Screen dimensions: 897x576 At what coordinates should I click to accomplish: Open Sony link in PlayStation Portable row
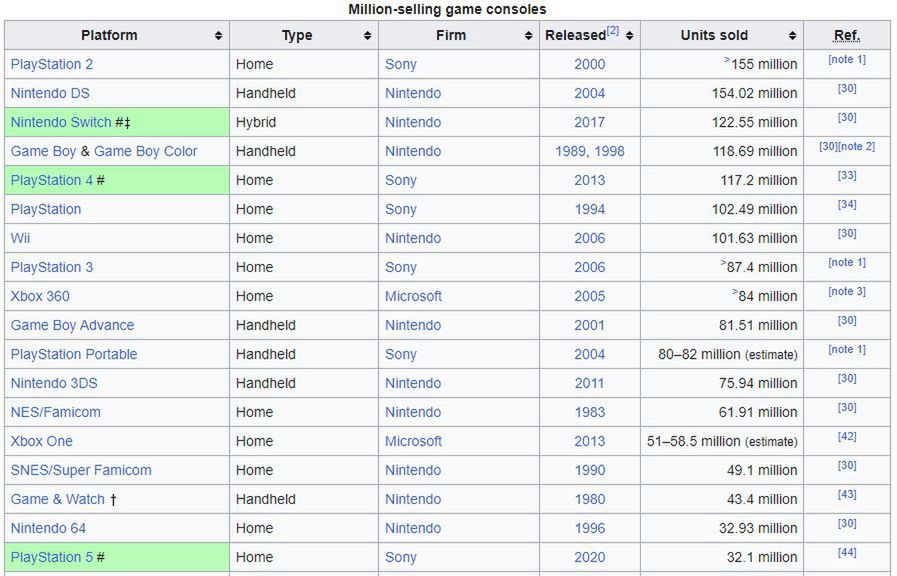400,355
